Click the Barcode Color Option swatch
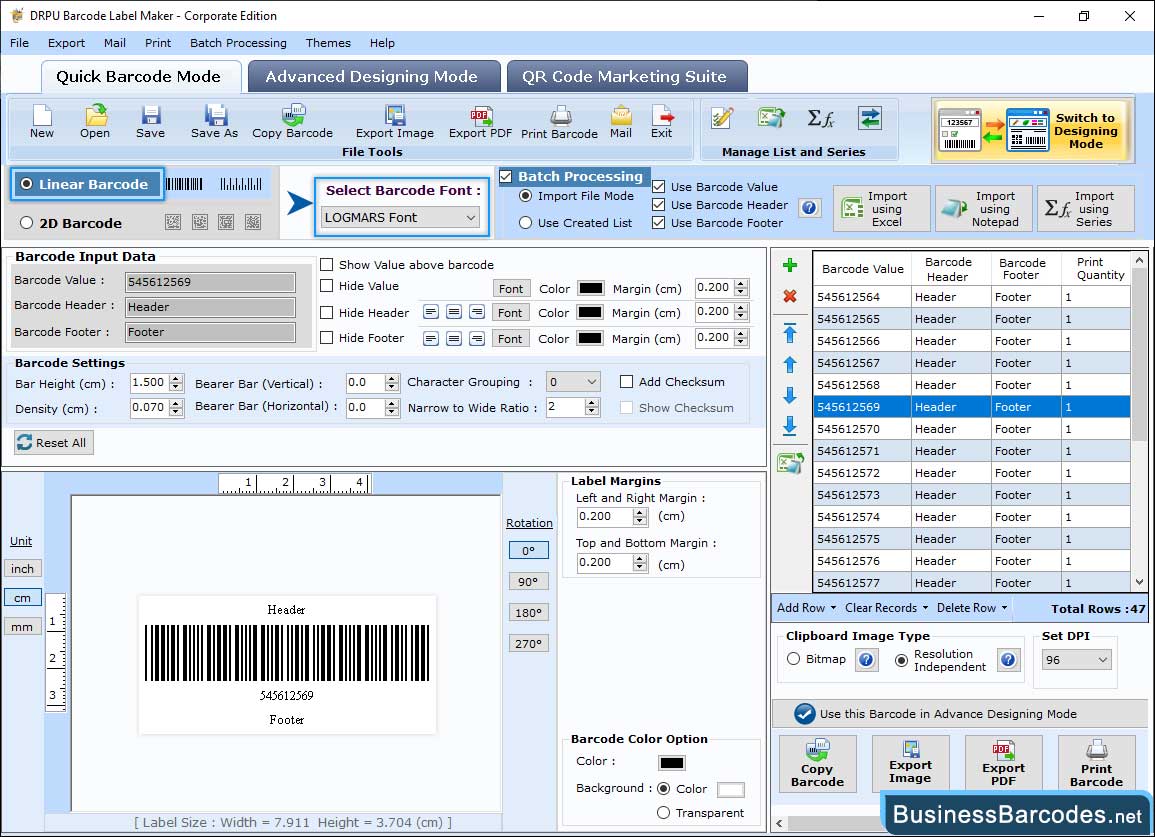1155x837 pixels. point(672,763)
